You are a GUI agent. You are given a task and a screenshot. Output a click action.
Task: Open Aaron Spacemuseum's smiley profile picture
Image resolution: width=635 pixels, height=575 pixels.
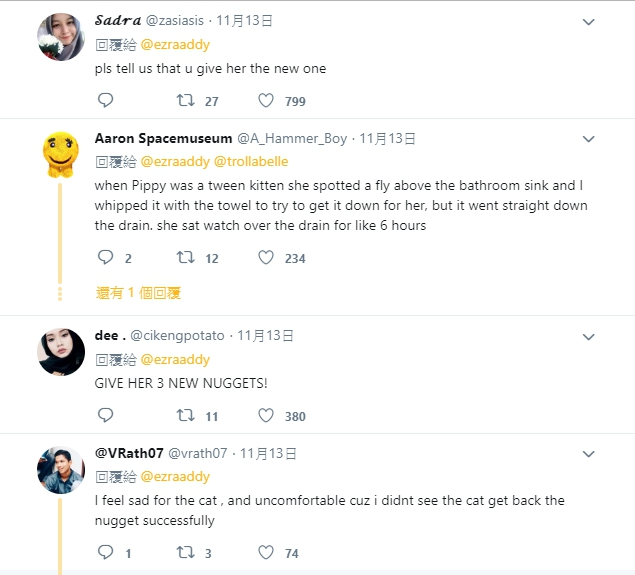coord(61,153)
